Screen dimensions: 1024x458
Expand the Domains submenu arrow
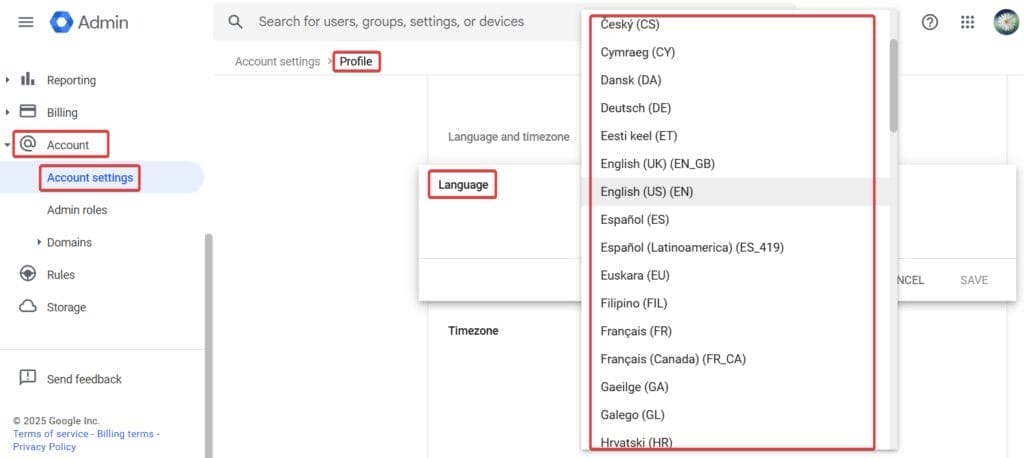pyautogui.click(x=39, y=242)
